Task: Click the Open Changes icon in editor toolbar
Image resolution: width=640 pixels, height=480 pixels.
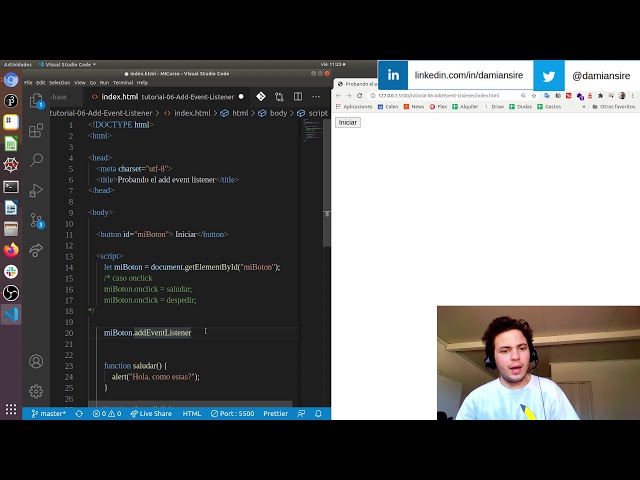Action: tap(279, 97)
